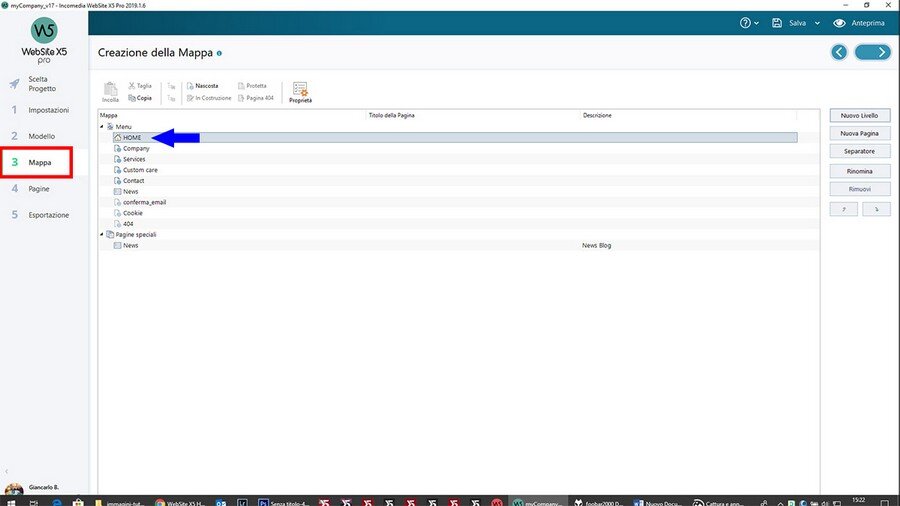Select the Company page in the map
This screenshot has height=506, width=900.
(136, 149)
